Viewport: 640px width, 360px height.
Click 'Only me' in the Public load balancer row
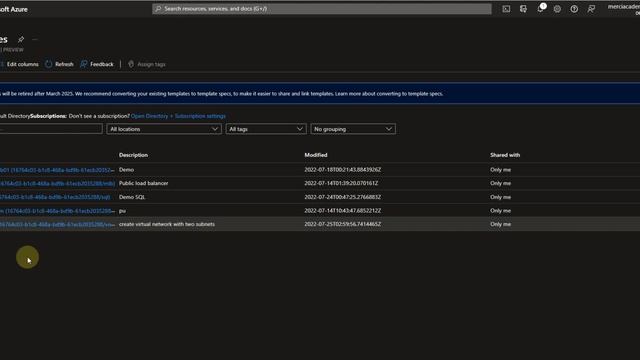coord(500,183)
